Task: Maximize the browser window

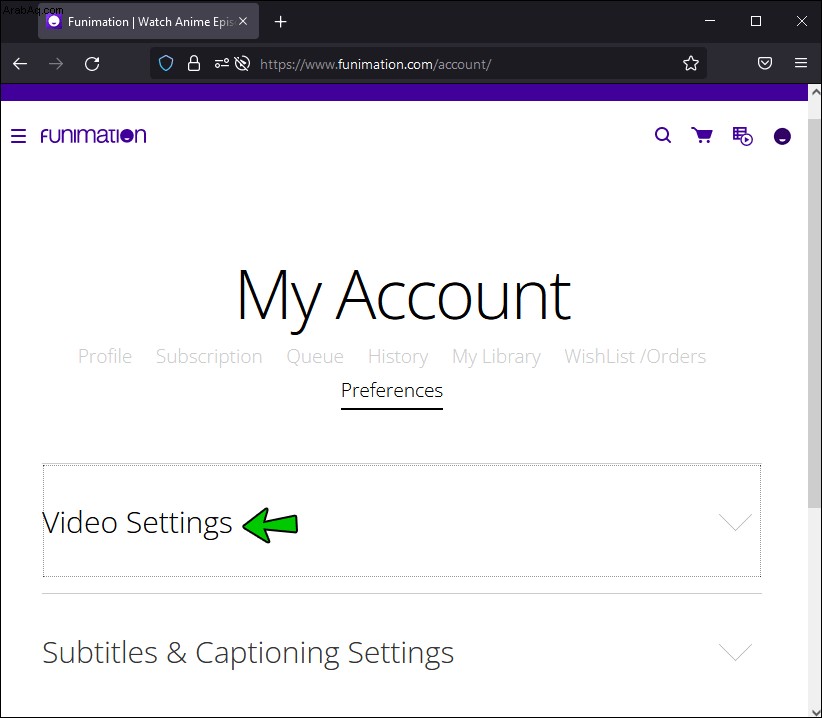Action: tap(755, 21)
